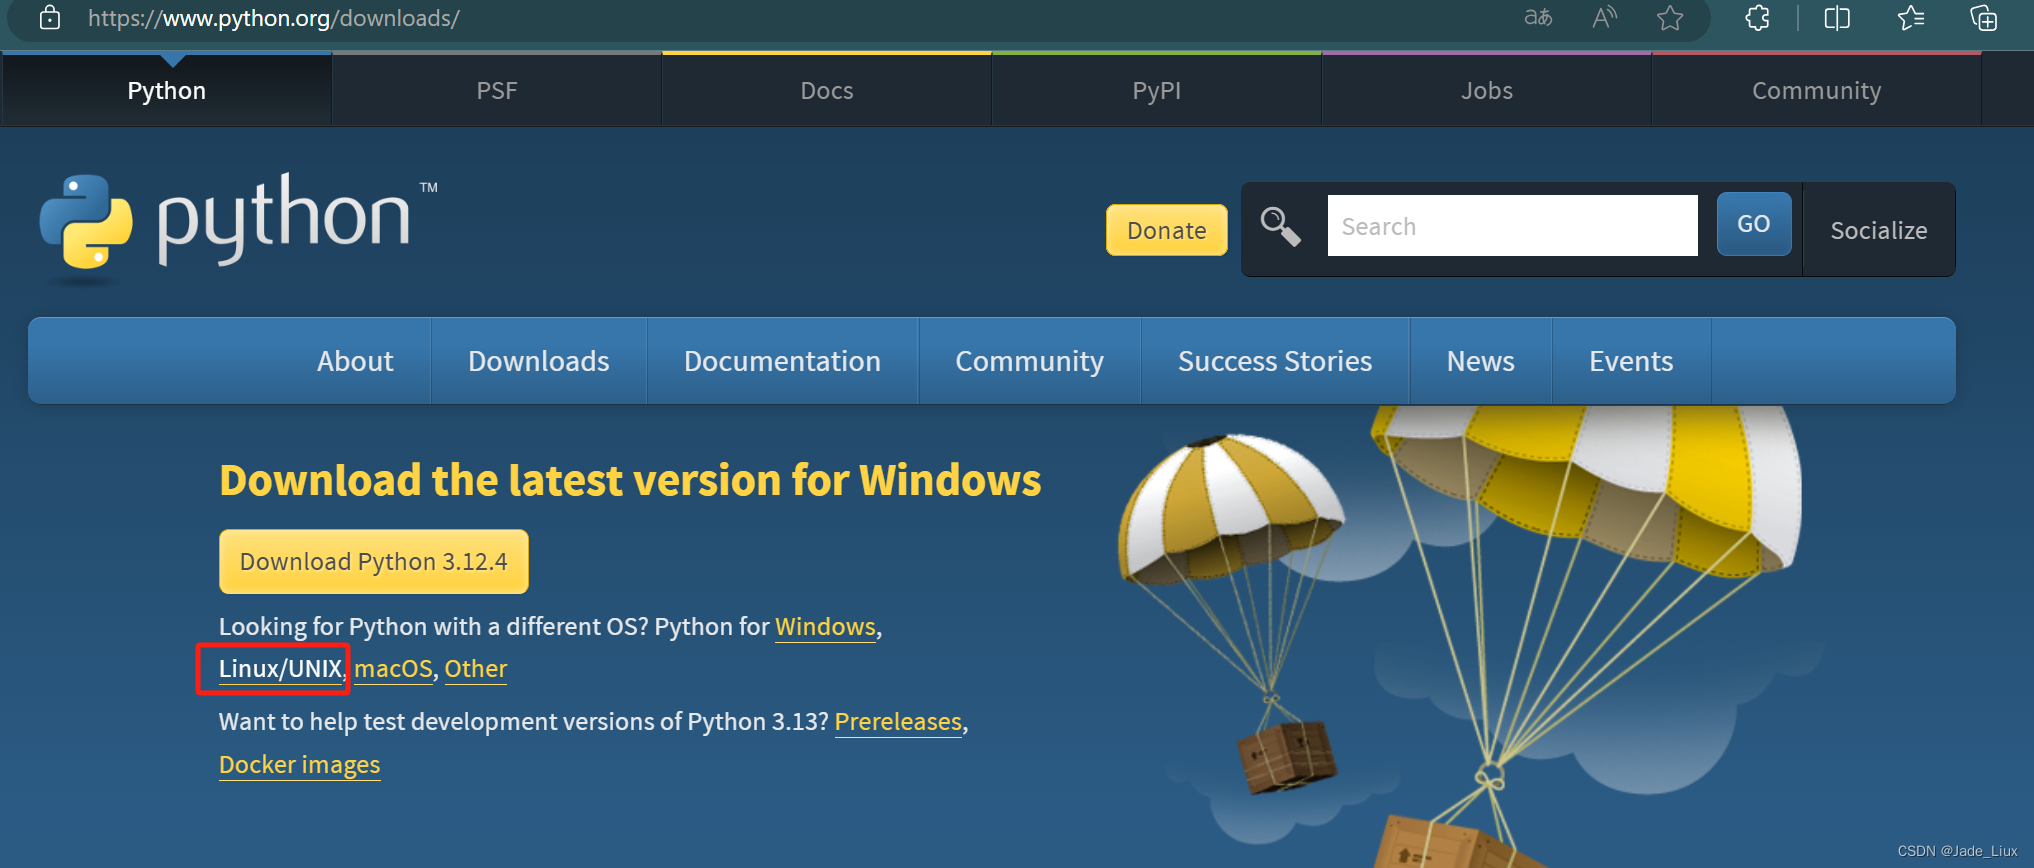Click the Donate button

(1167, 230)
